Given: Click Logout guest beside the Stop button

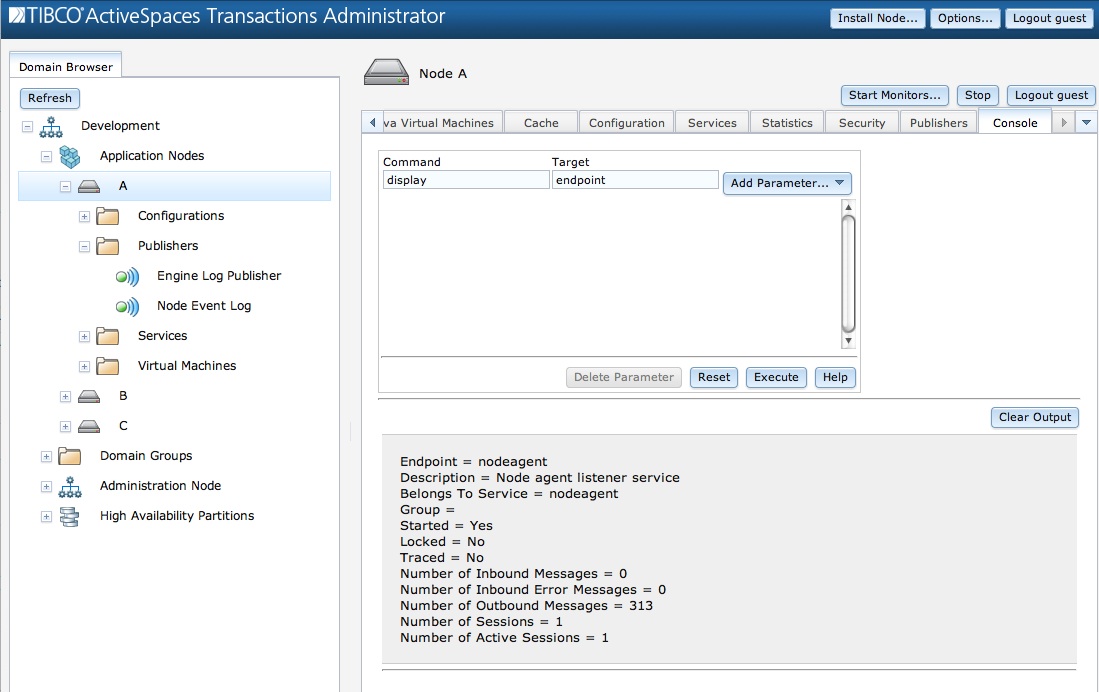Looking at the screenshot, I should pyautogui.click(x=1051, y=95).
